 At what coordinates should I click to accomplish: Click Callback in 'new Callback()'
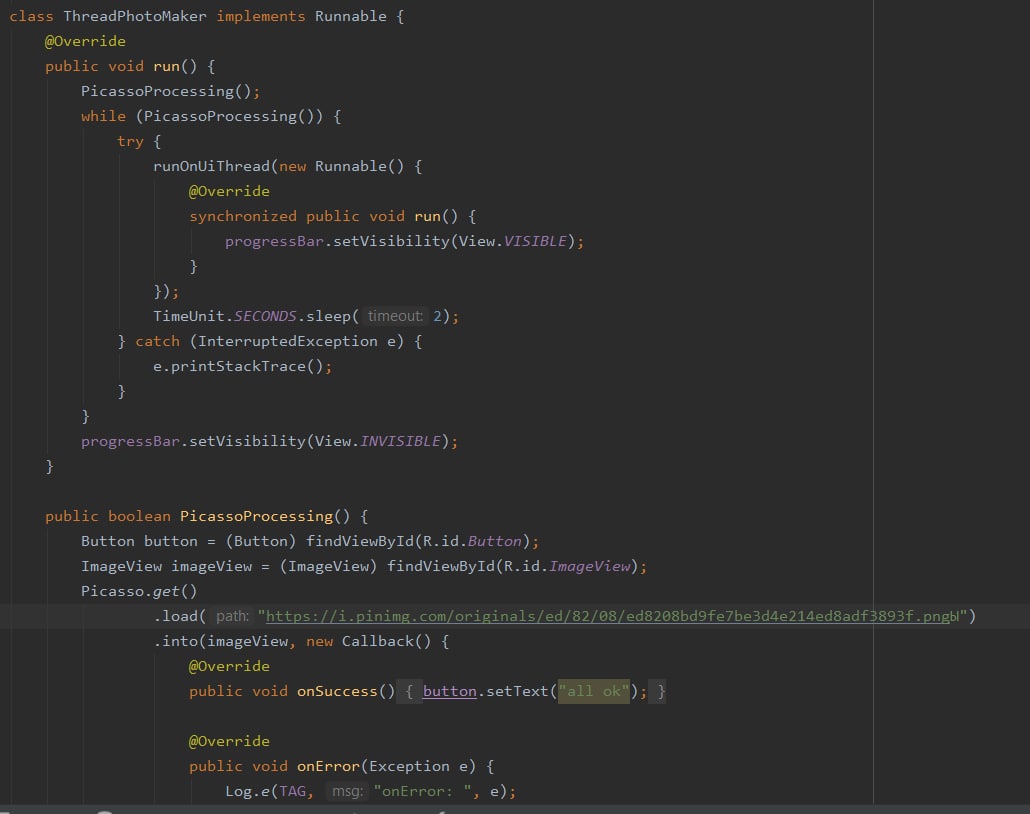pyautogui.click(x=378, y=641)
